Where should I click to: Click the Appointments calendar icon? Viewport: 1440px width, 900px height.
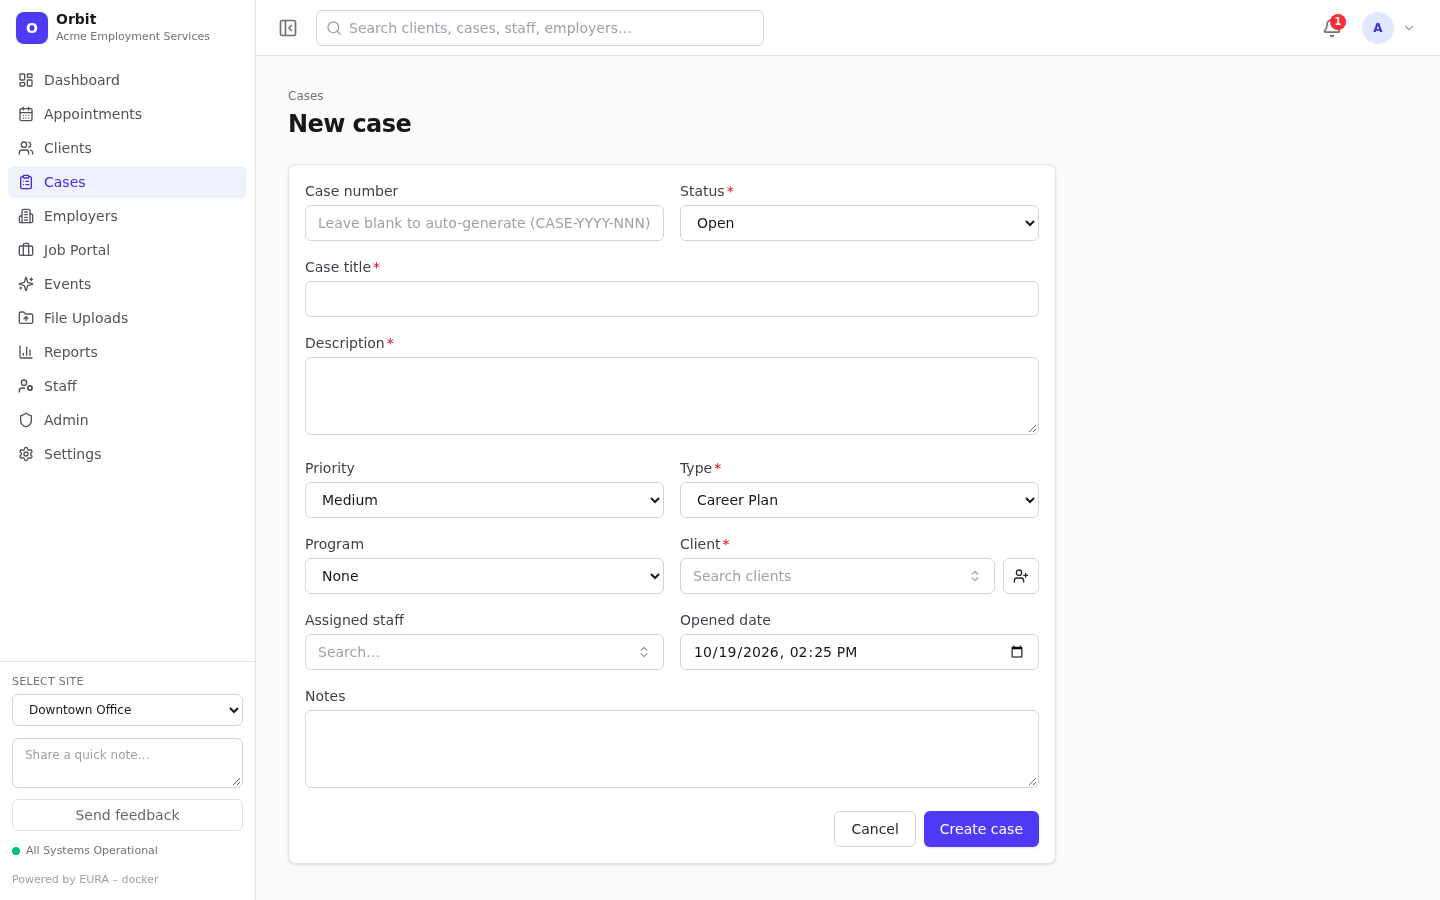[x=26, y=114]
